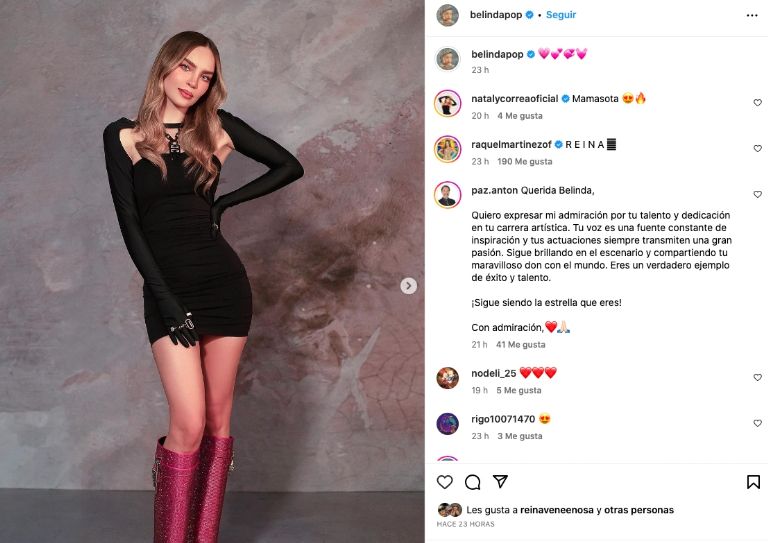Open paz.anton profile avatar
Viewport: 768px width, 543px height.
(x=447, y=194)
